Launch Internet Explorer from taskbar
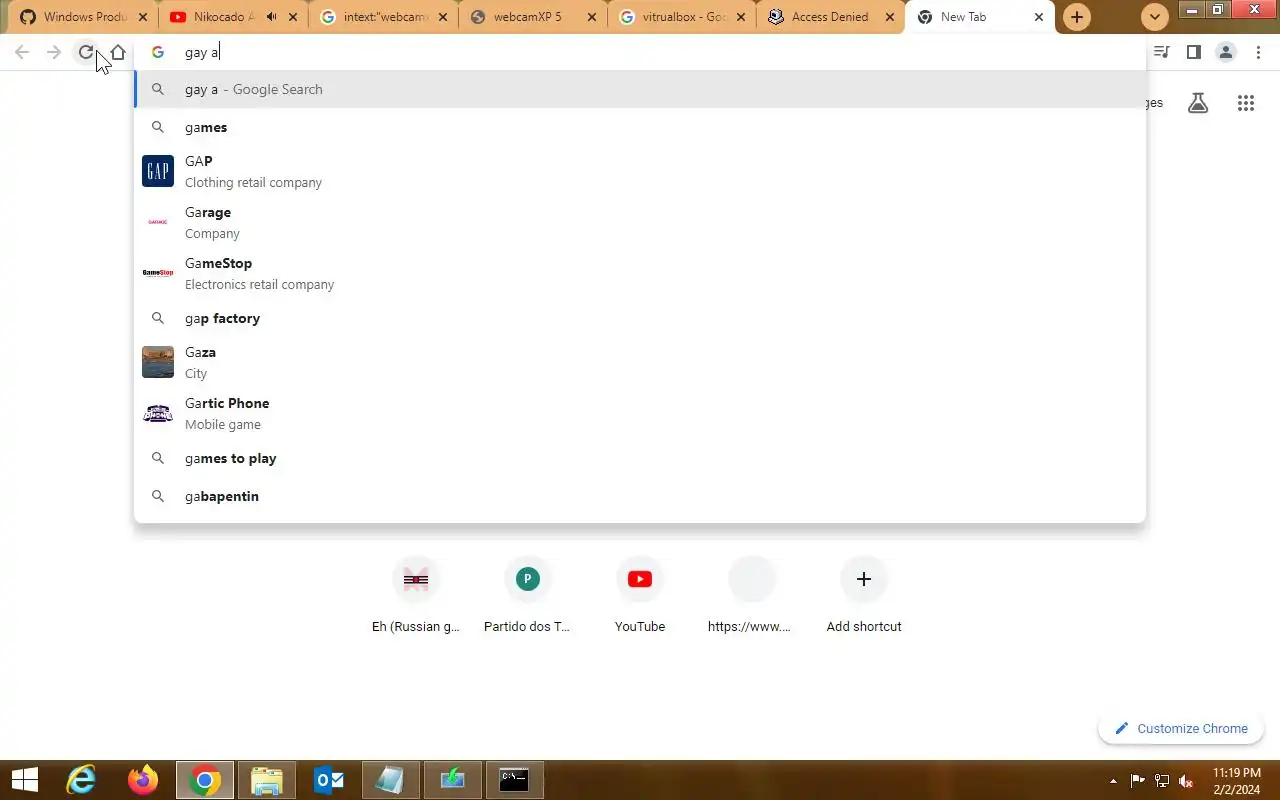Screen dimensions: 1280x800 (81, 780)
